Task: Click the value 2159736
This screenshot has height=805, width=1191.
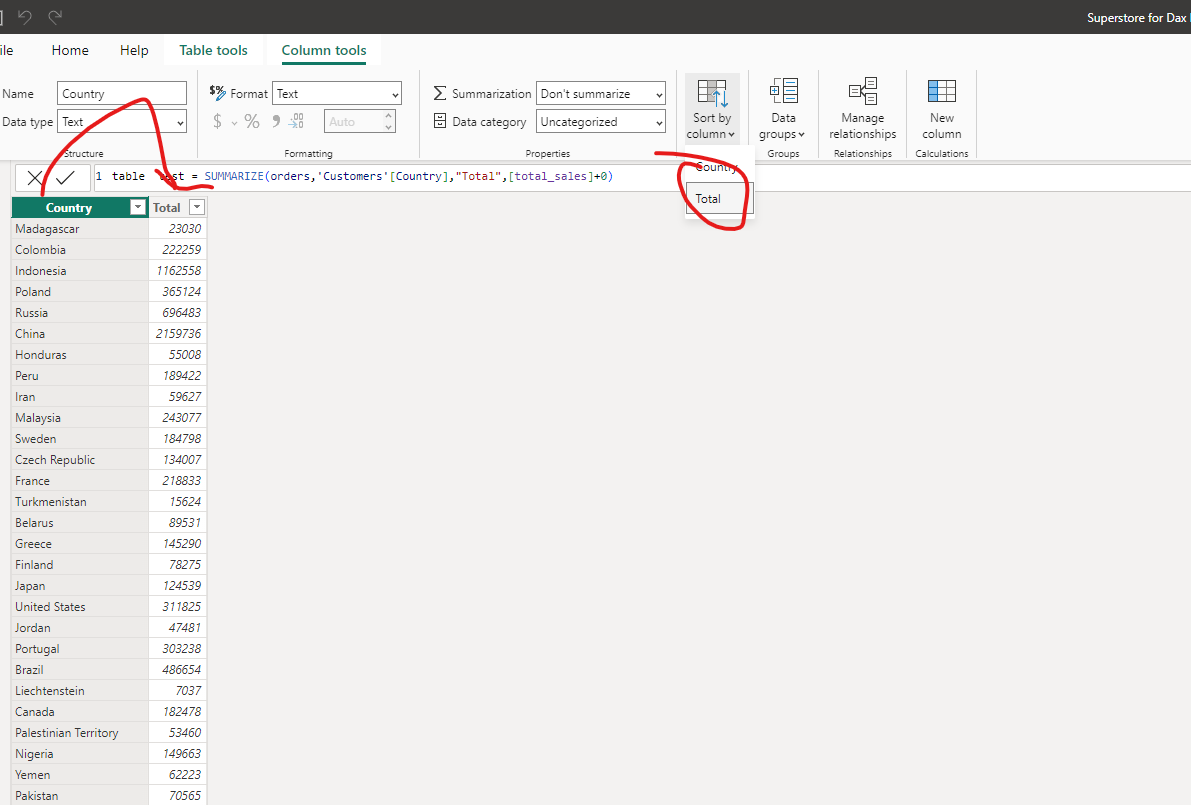Action: (178, 333)
